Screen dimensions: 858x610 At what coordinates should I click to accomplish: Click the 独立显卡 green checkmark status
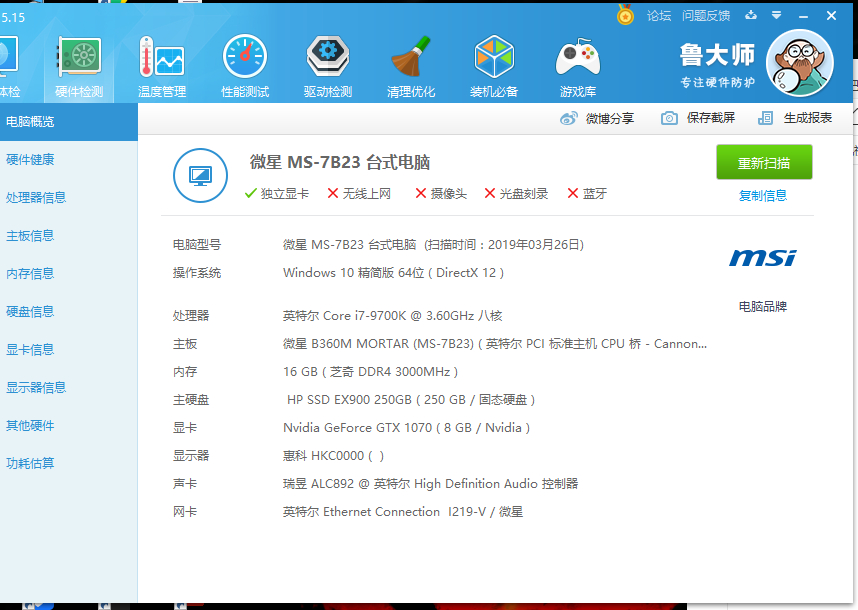point(277,194)
